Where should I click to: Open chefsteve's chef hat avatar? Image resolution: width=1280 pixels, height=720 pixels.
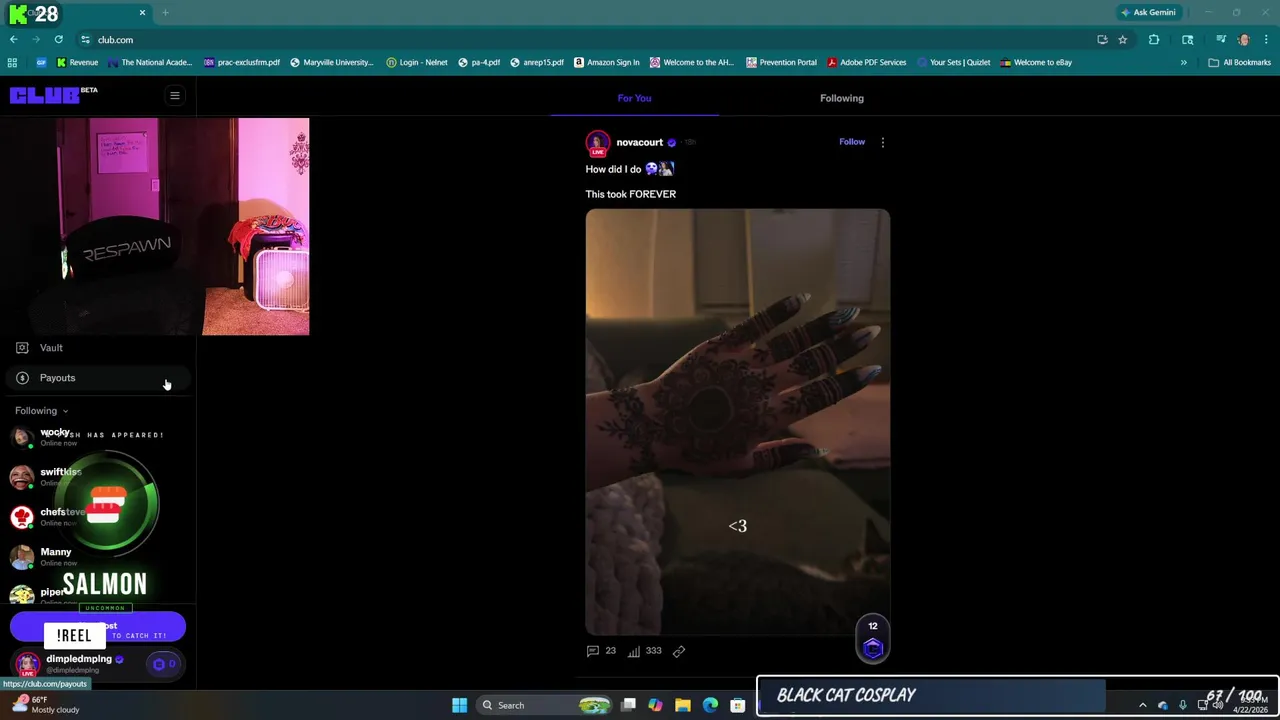point(21,517)
